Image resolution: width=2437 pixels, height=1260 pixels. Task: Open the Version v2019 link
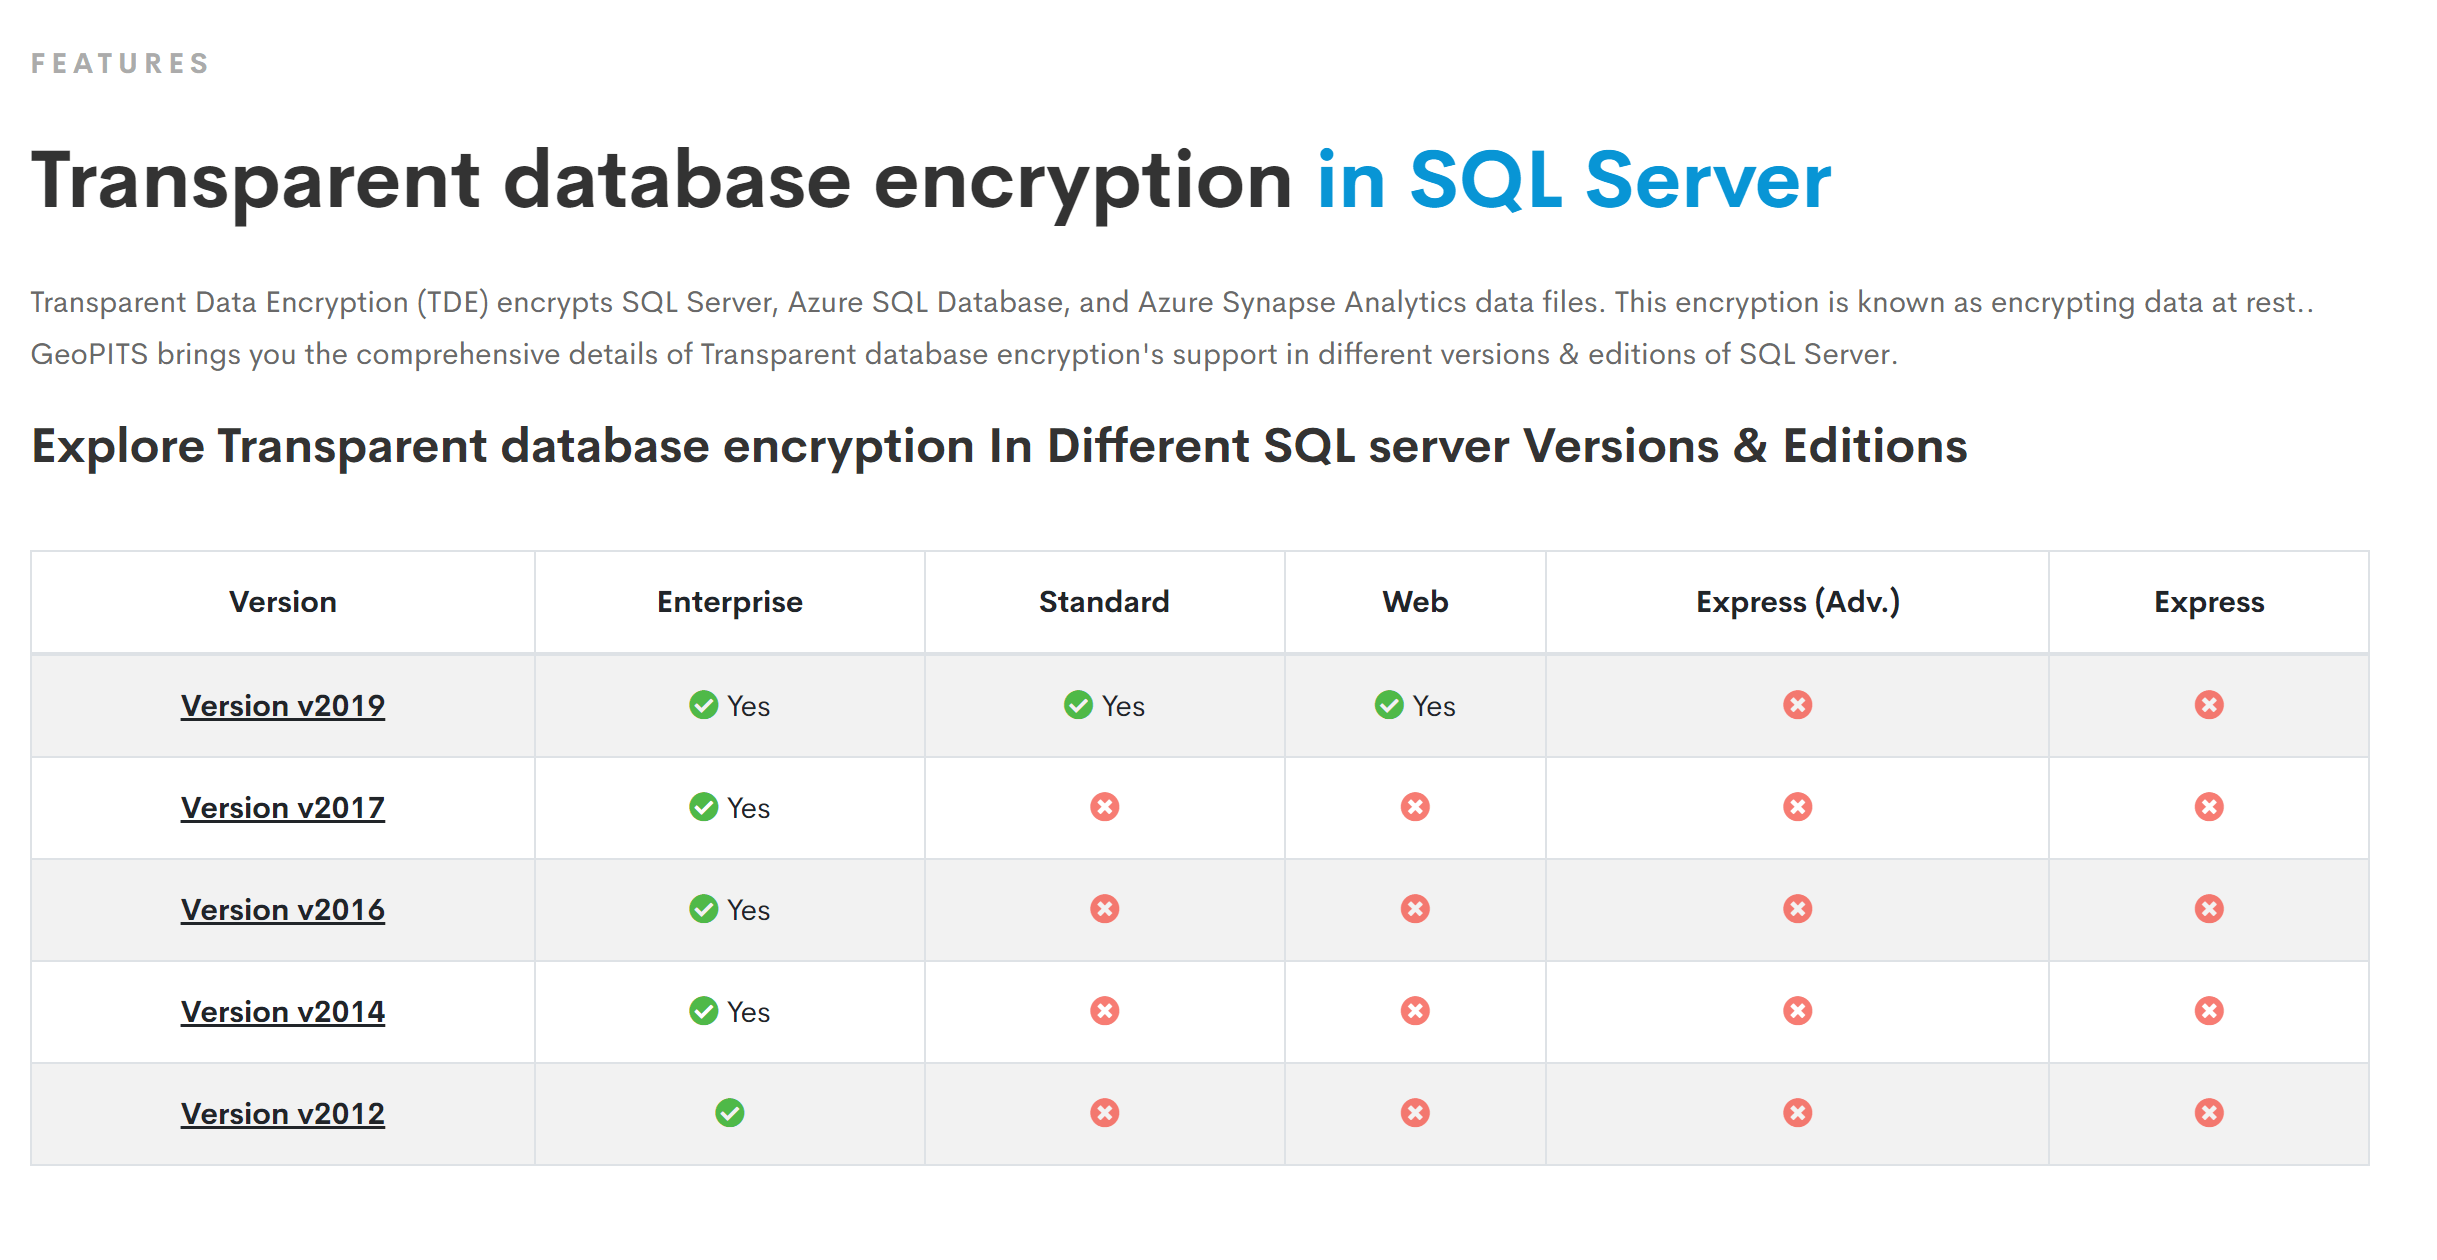click(282, 706)
